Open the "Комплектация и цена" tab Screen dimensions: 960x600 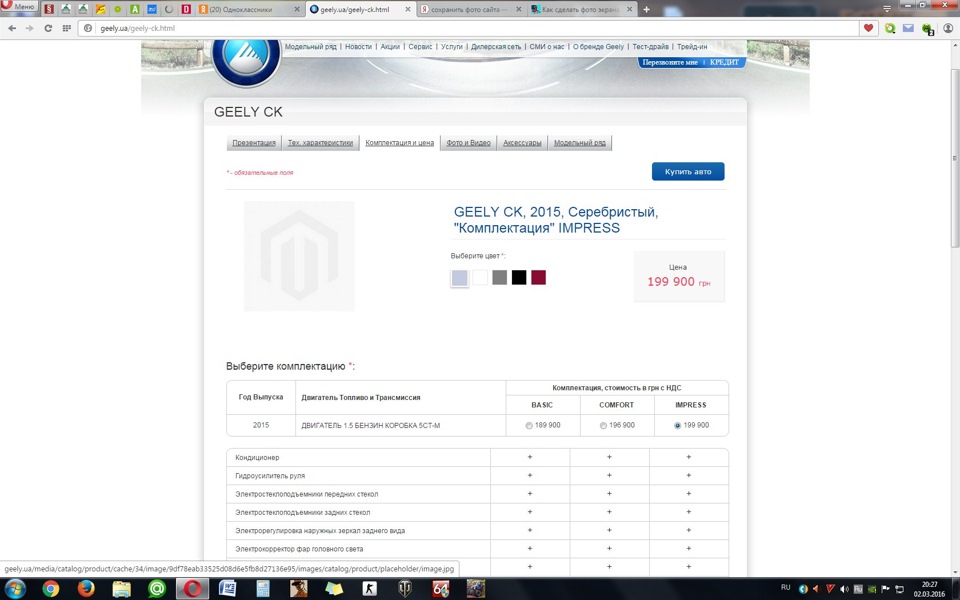pyautogui.click(x=399, y=143)
